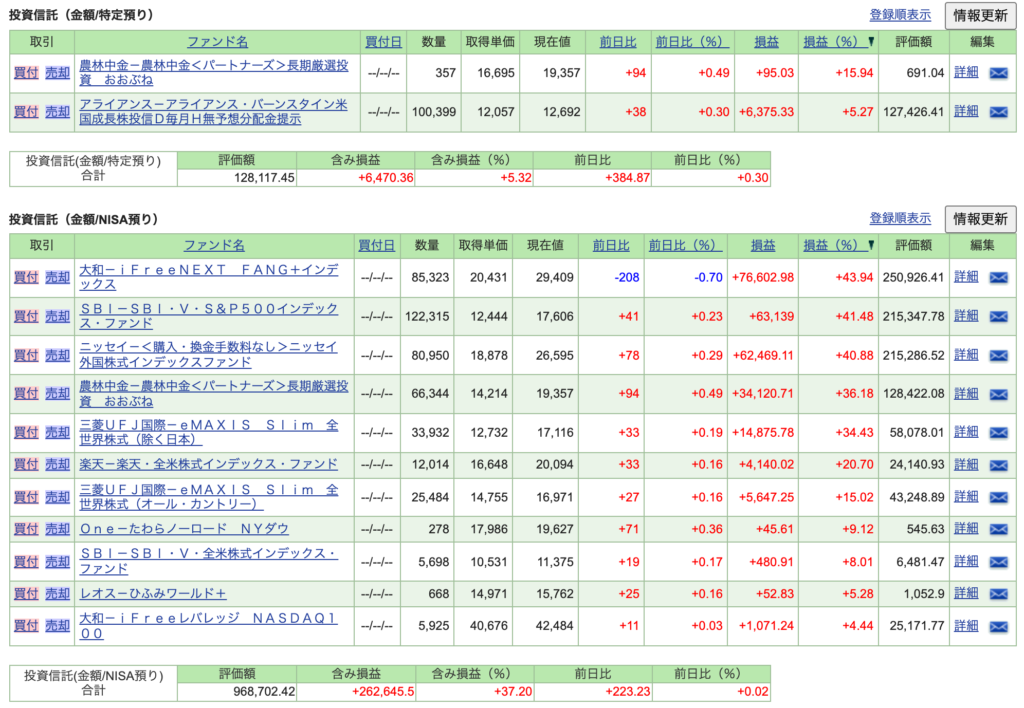Image resolution: width=1024 pixels, height=708 pixels.
Task: Click the mail icon for the Alliance Bernstein fund
Action: (998, 112)
